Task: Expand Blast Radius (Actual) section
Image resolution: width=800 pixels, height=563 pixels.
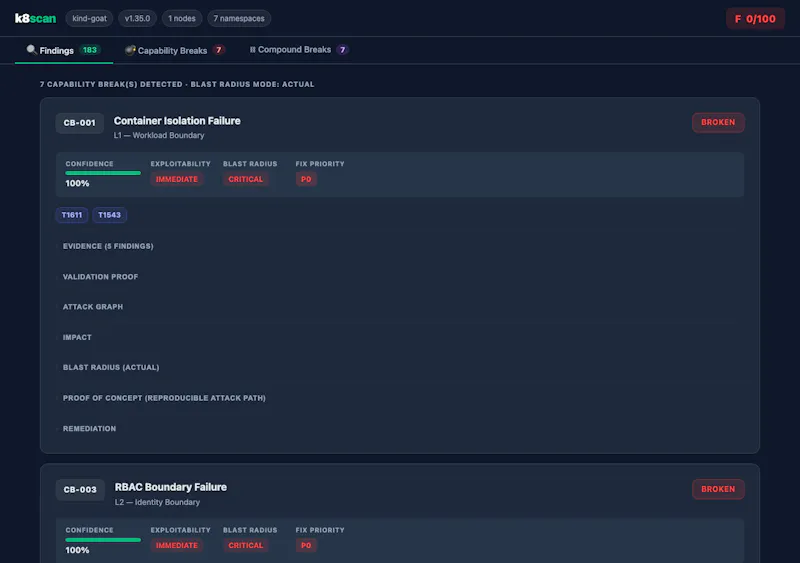Action: [111, 368]
